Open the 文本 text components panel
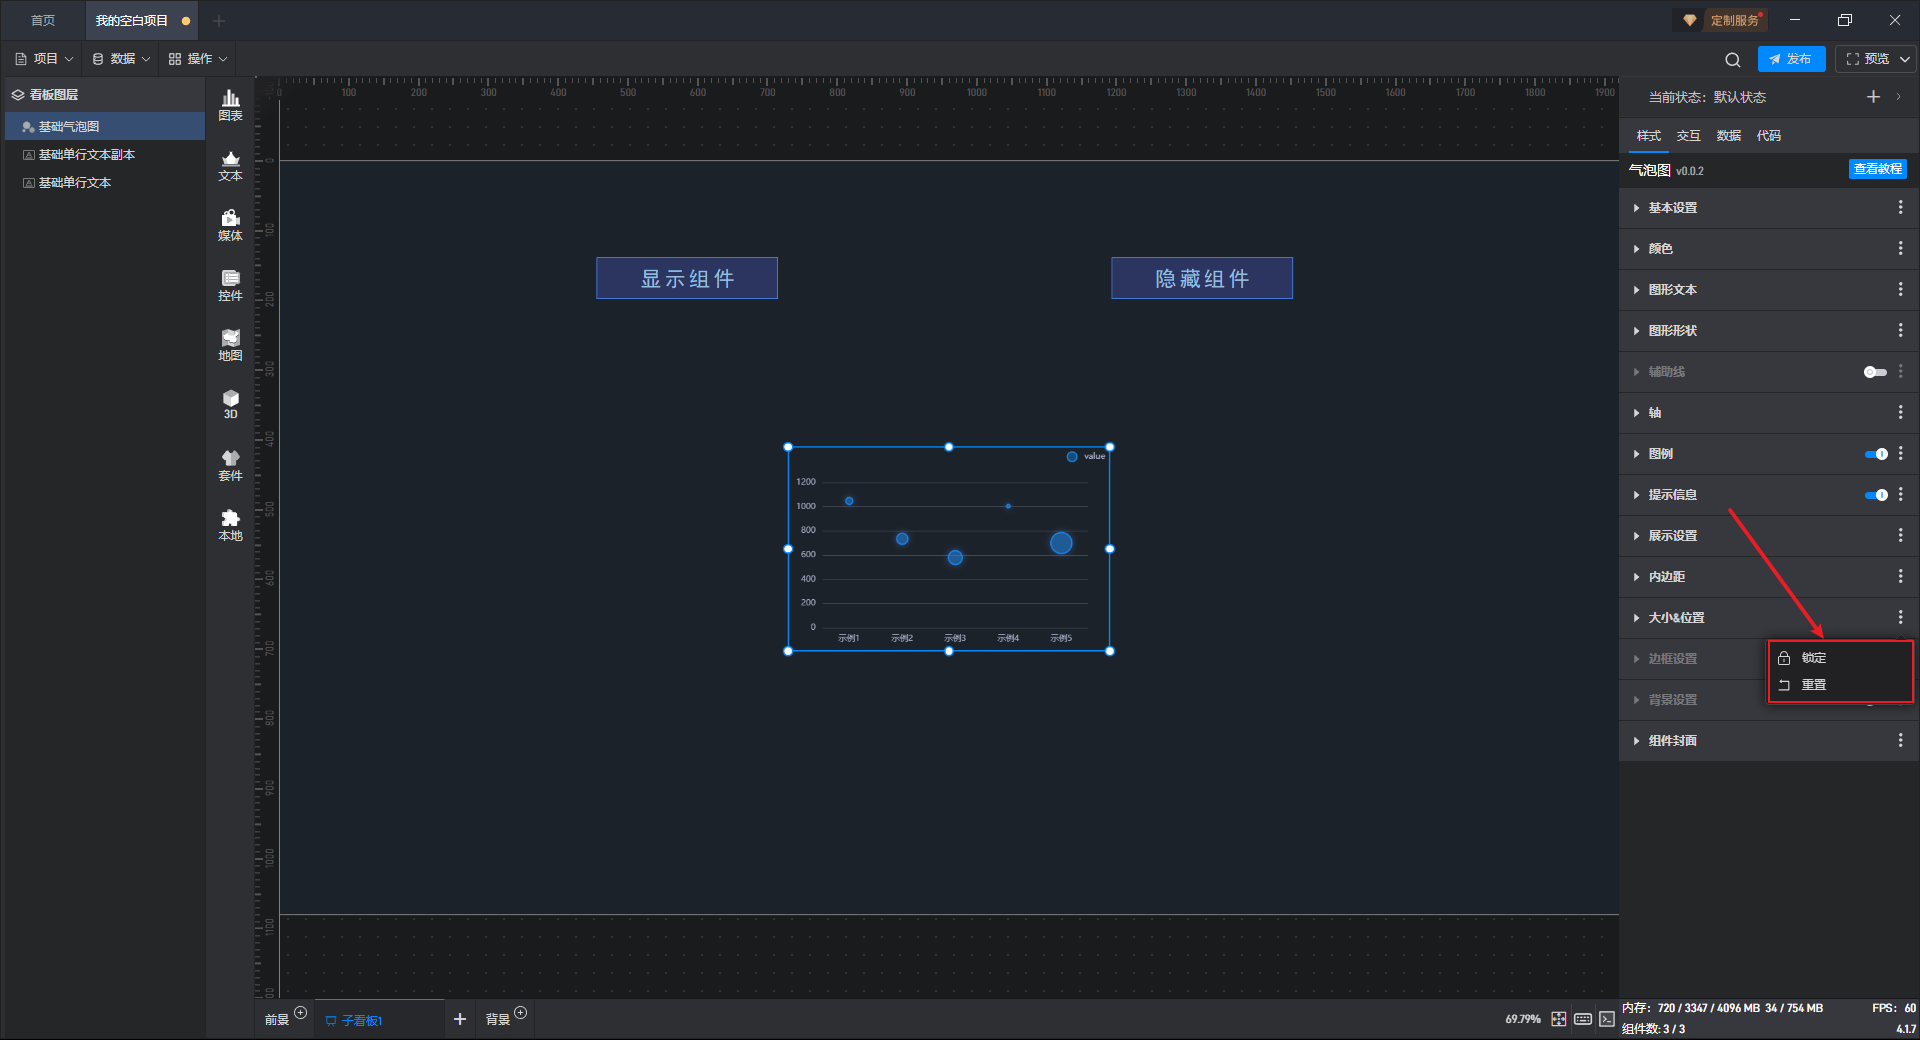 tap(230, 165)
